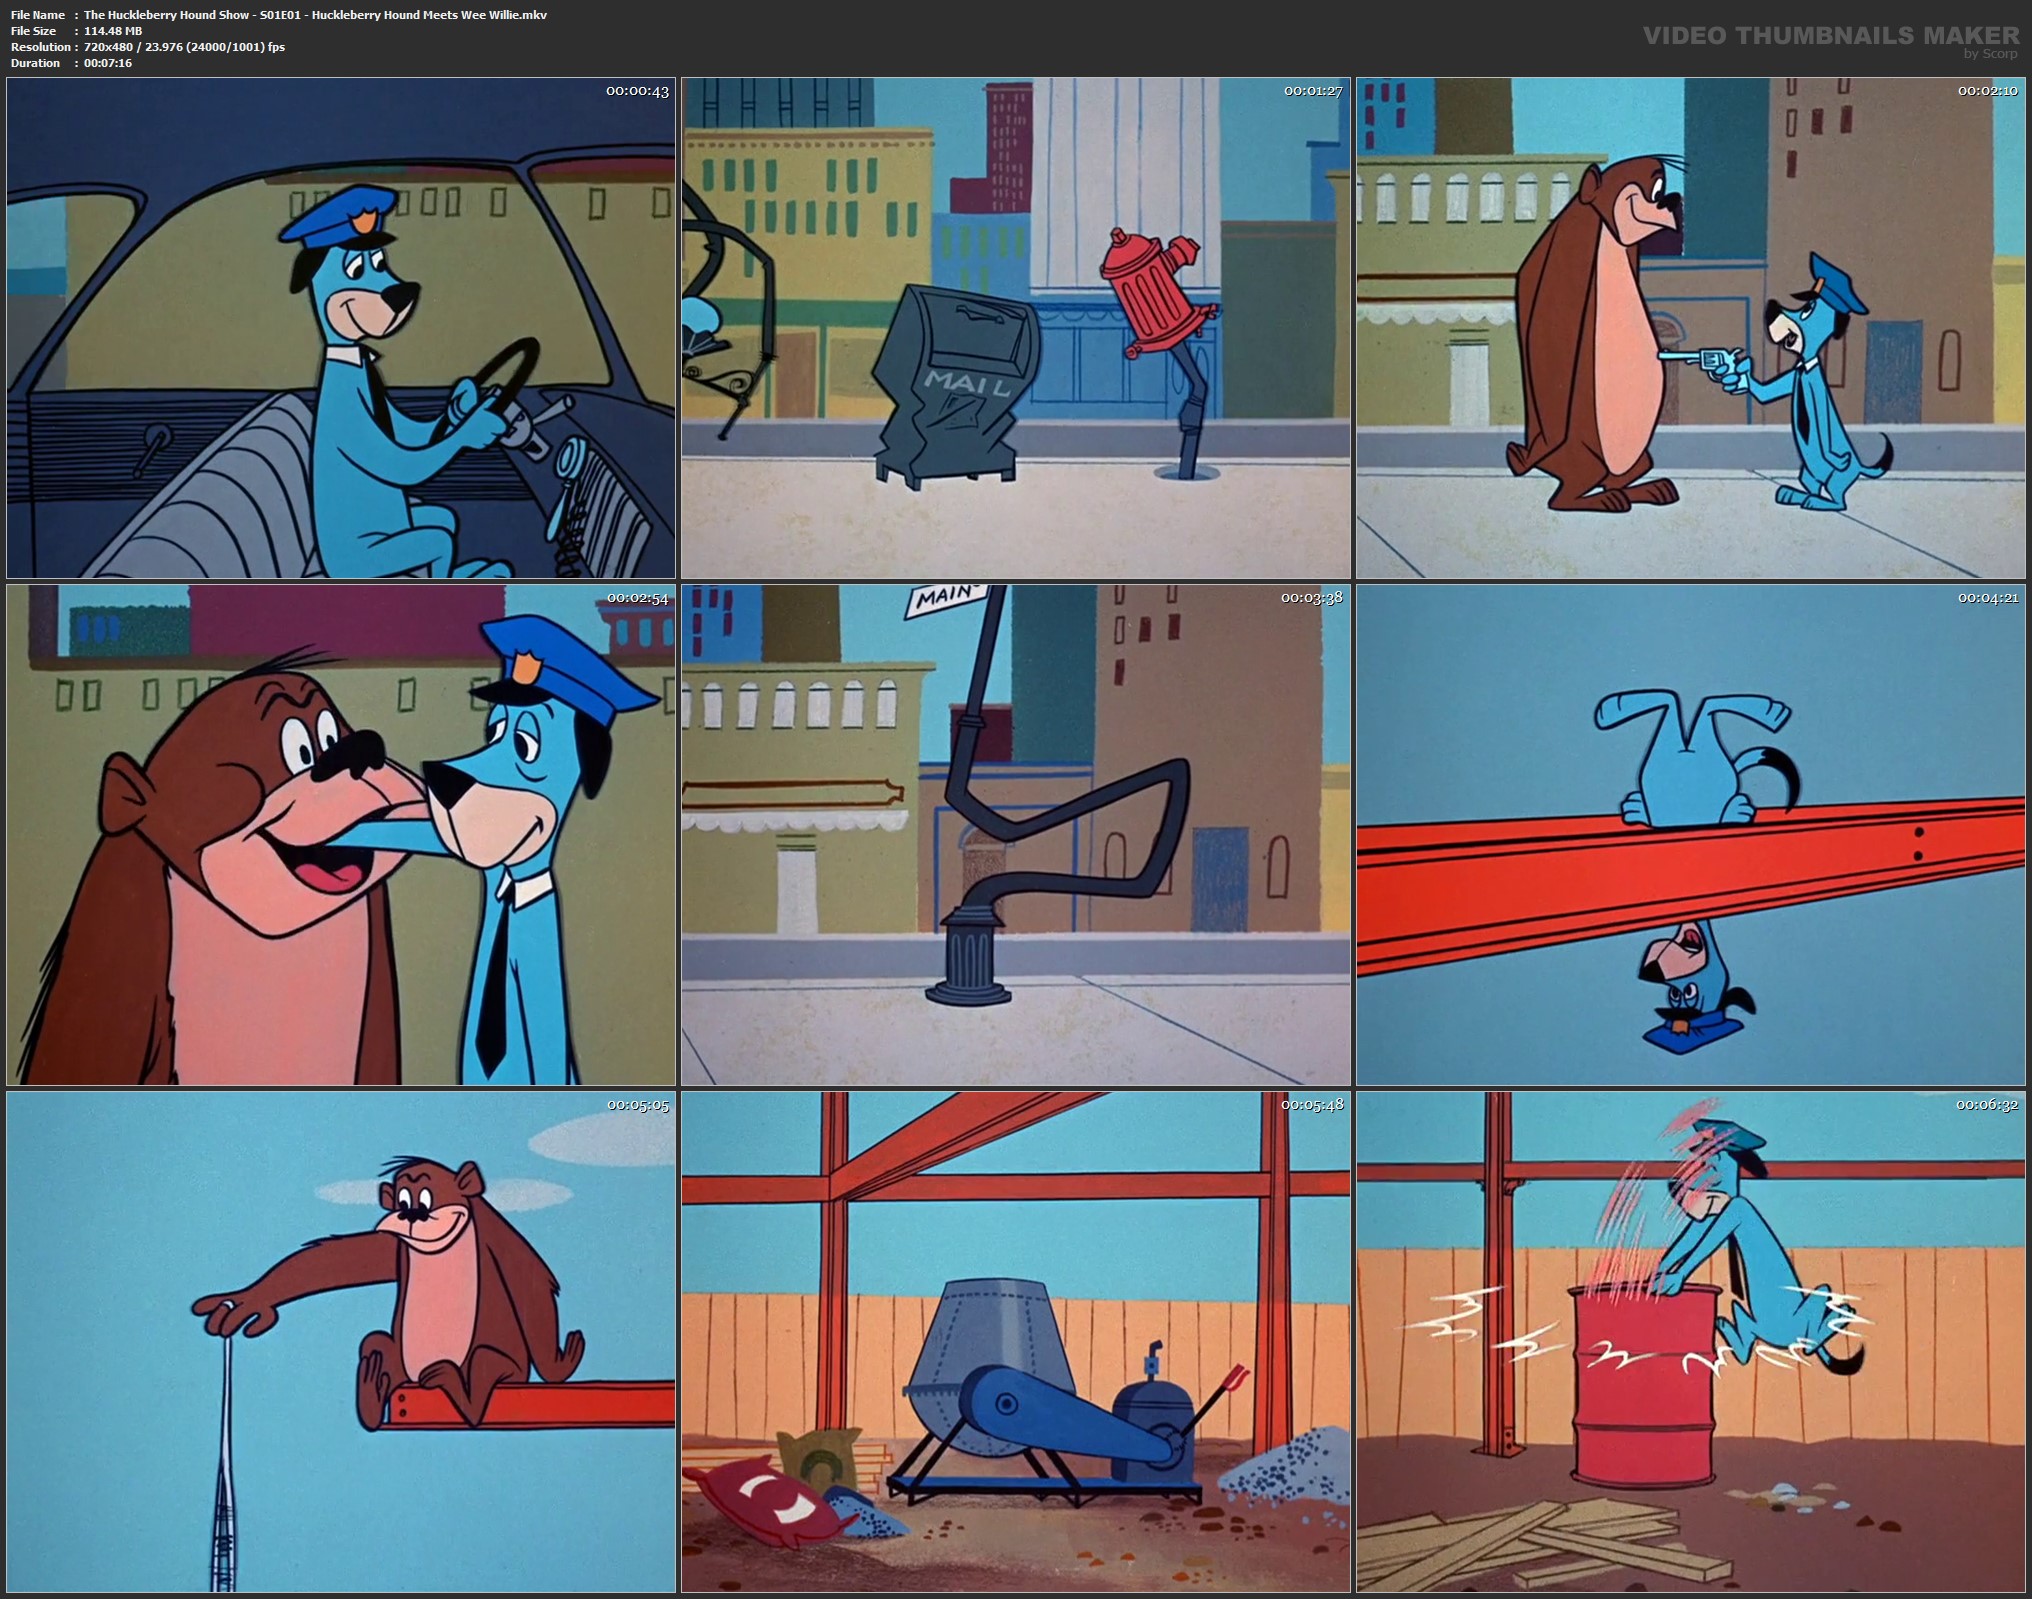
Task: Open the 00:02:10 revolver scene thumbnail
Action: (x=1690, y=328)
